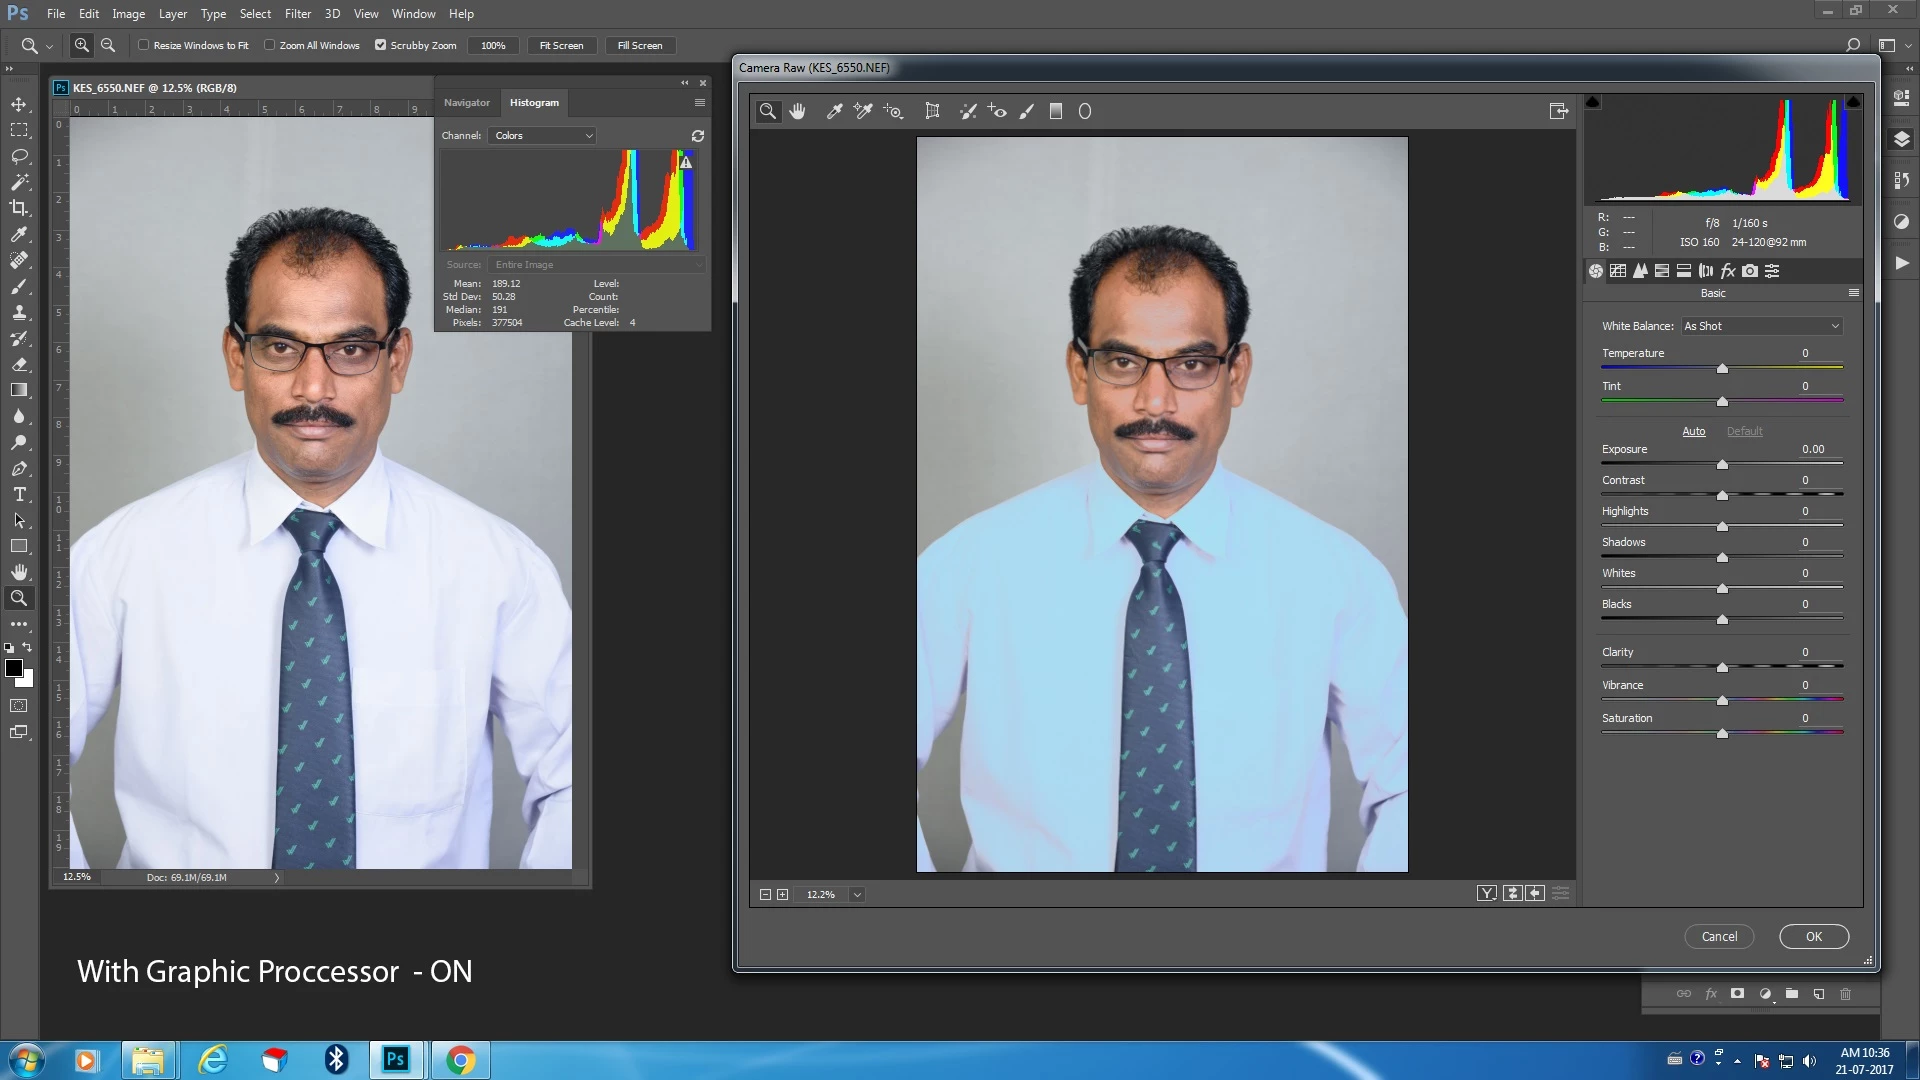The image size is (1920, 1080).
Task: Open the White Balance As Shot dropdown
Action: pos(1760,326)
